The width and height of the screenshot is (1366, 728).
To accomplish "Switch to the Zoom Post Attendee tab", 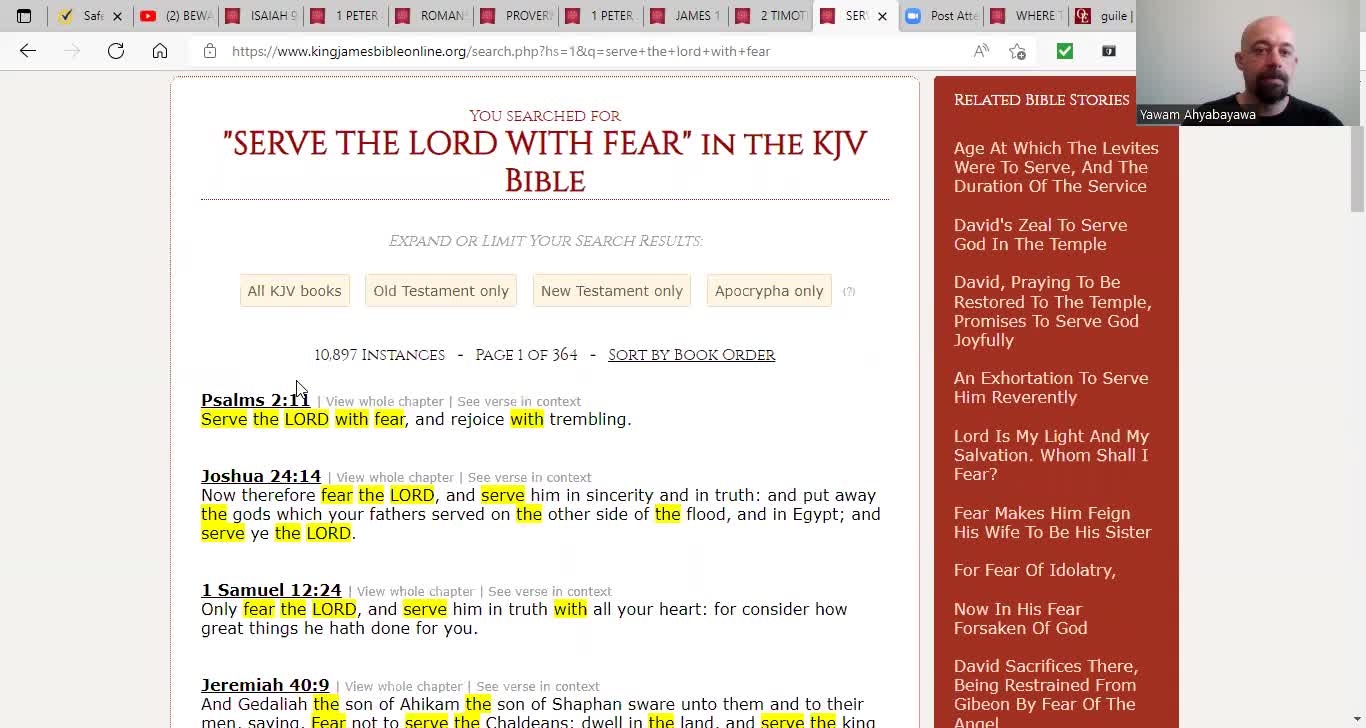I will coord(942,16).
